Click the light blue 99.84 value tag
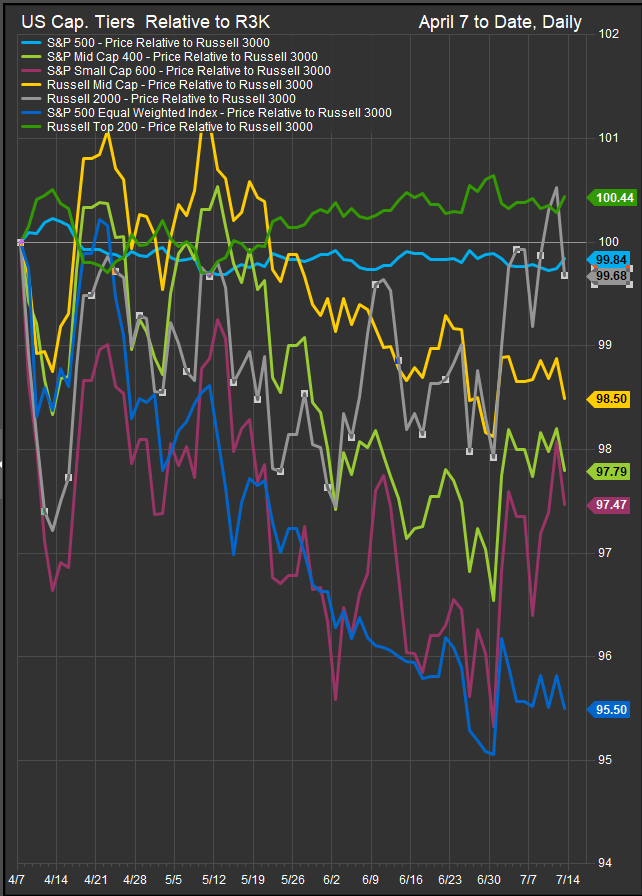This screenshot has width=642, height=896. click(611, 259)
